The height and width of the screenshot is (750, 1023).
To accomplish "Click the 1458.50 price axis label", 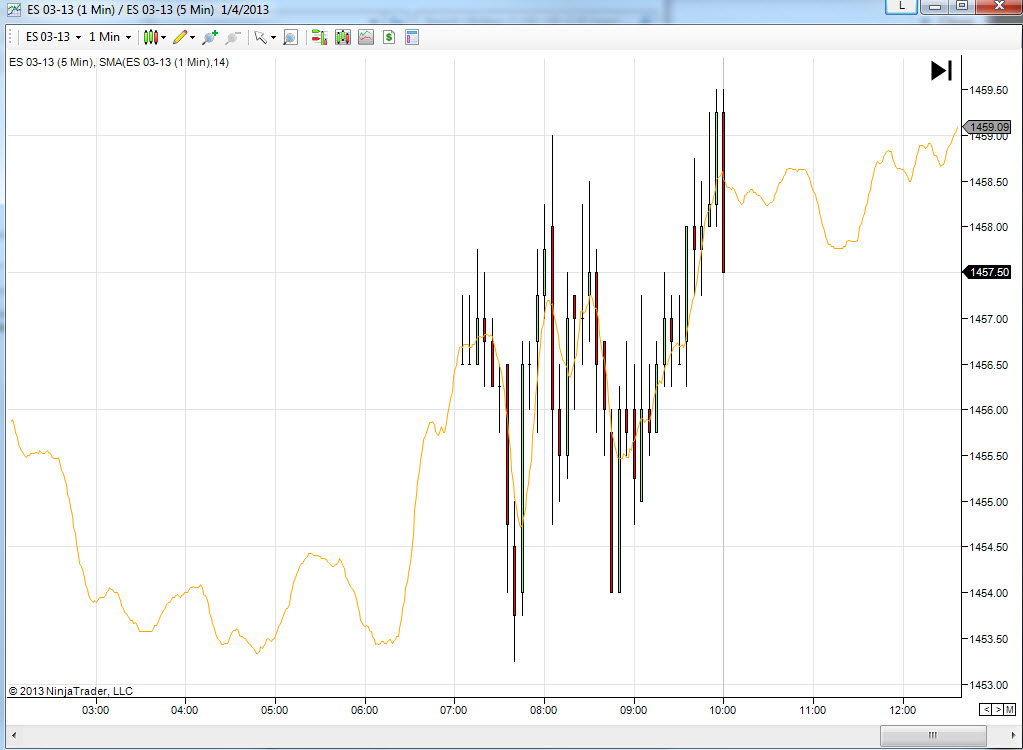I will tap(988, 182).
